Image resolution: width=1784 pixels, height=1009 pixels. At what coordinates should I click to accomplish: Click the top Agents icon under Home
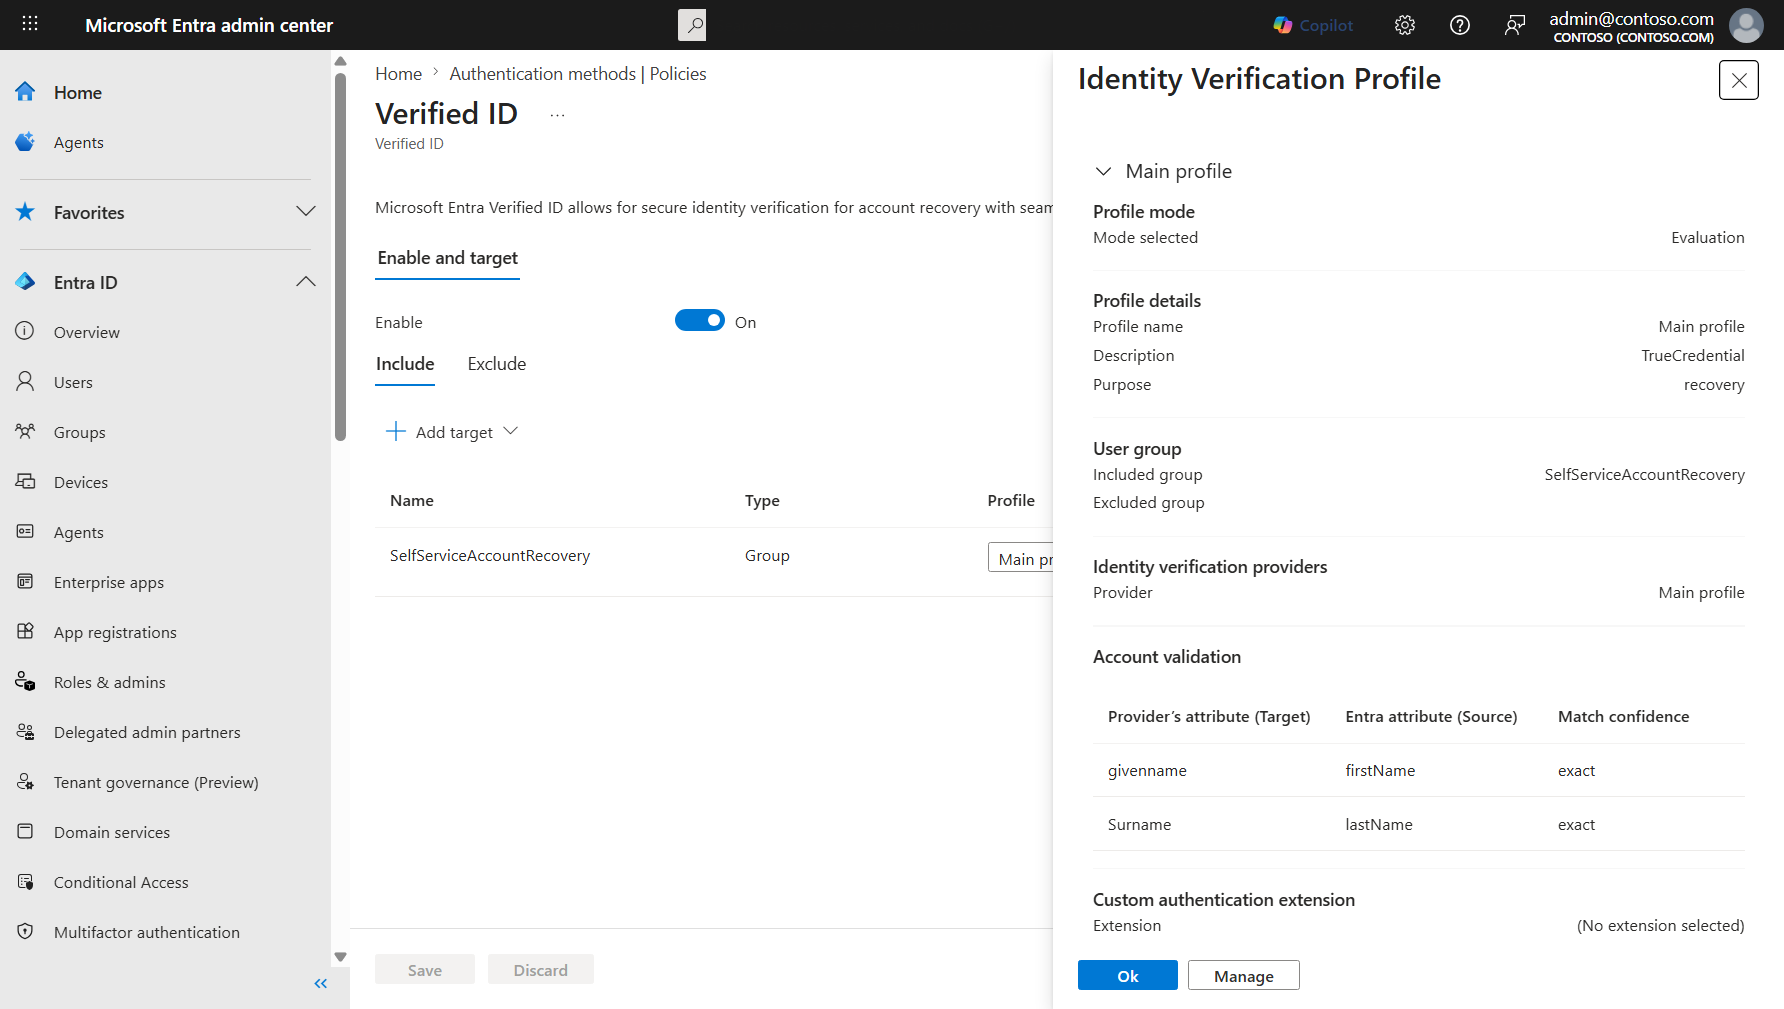click(x=26, y=142)
